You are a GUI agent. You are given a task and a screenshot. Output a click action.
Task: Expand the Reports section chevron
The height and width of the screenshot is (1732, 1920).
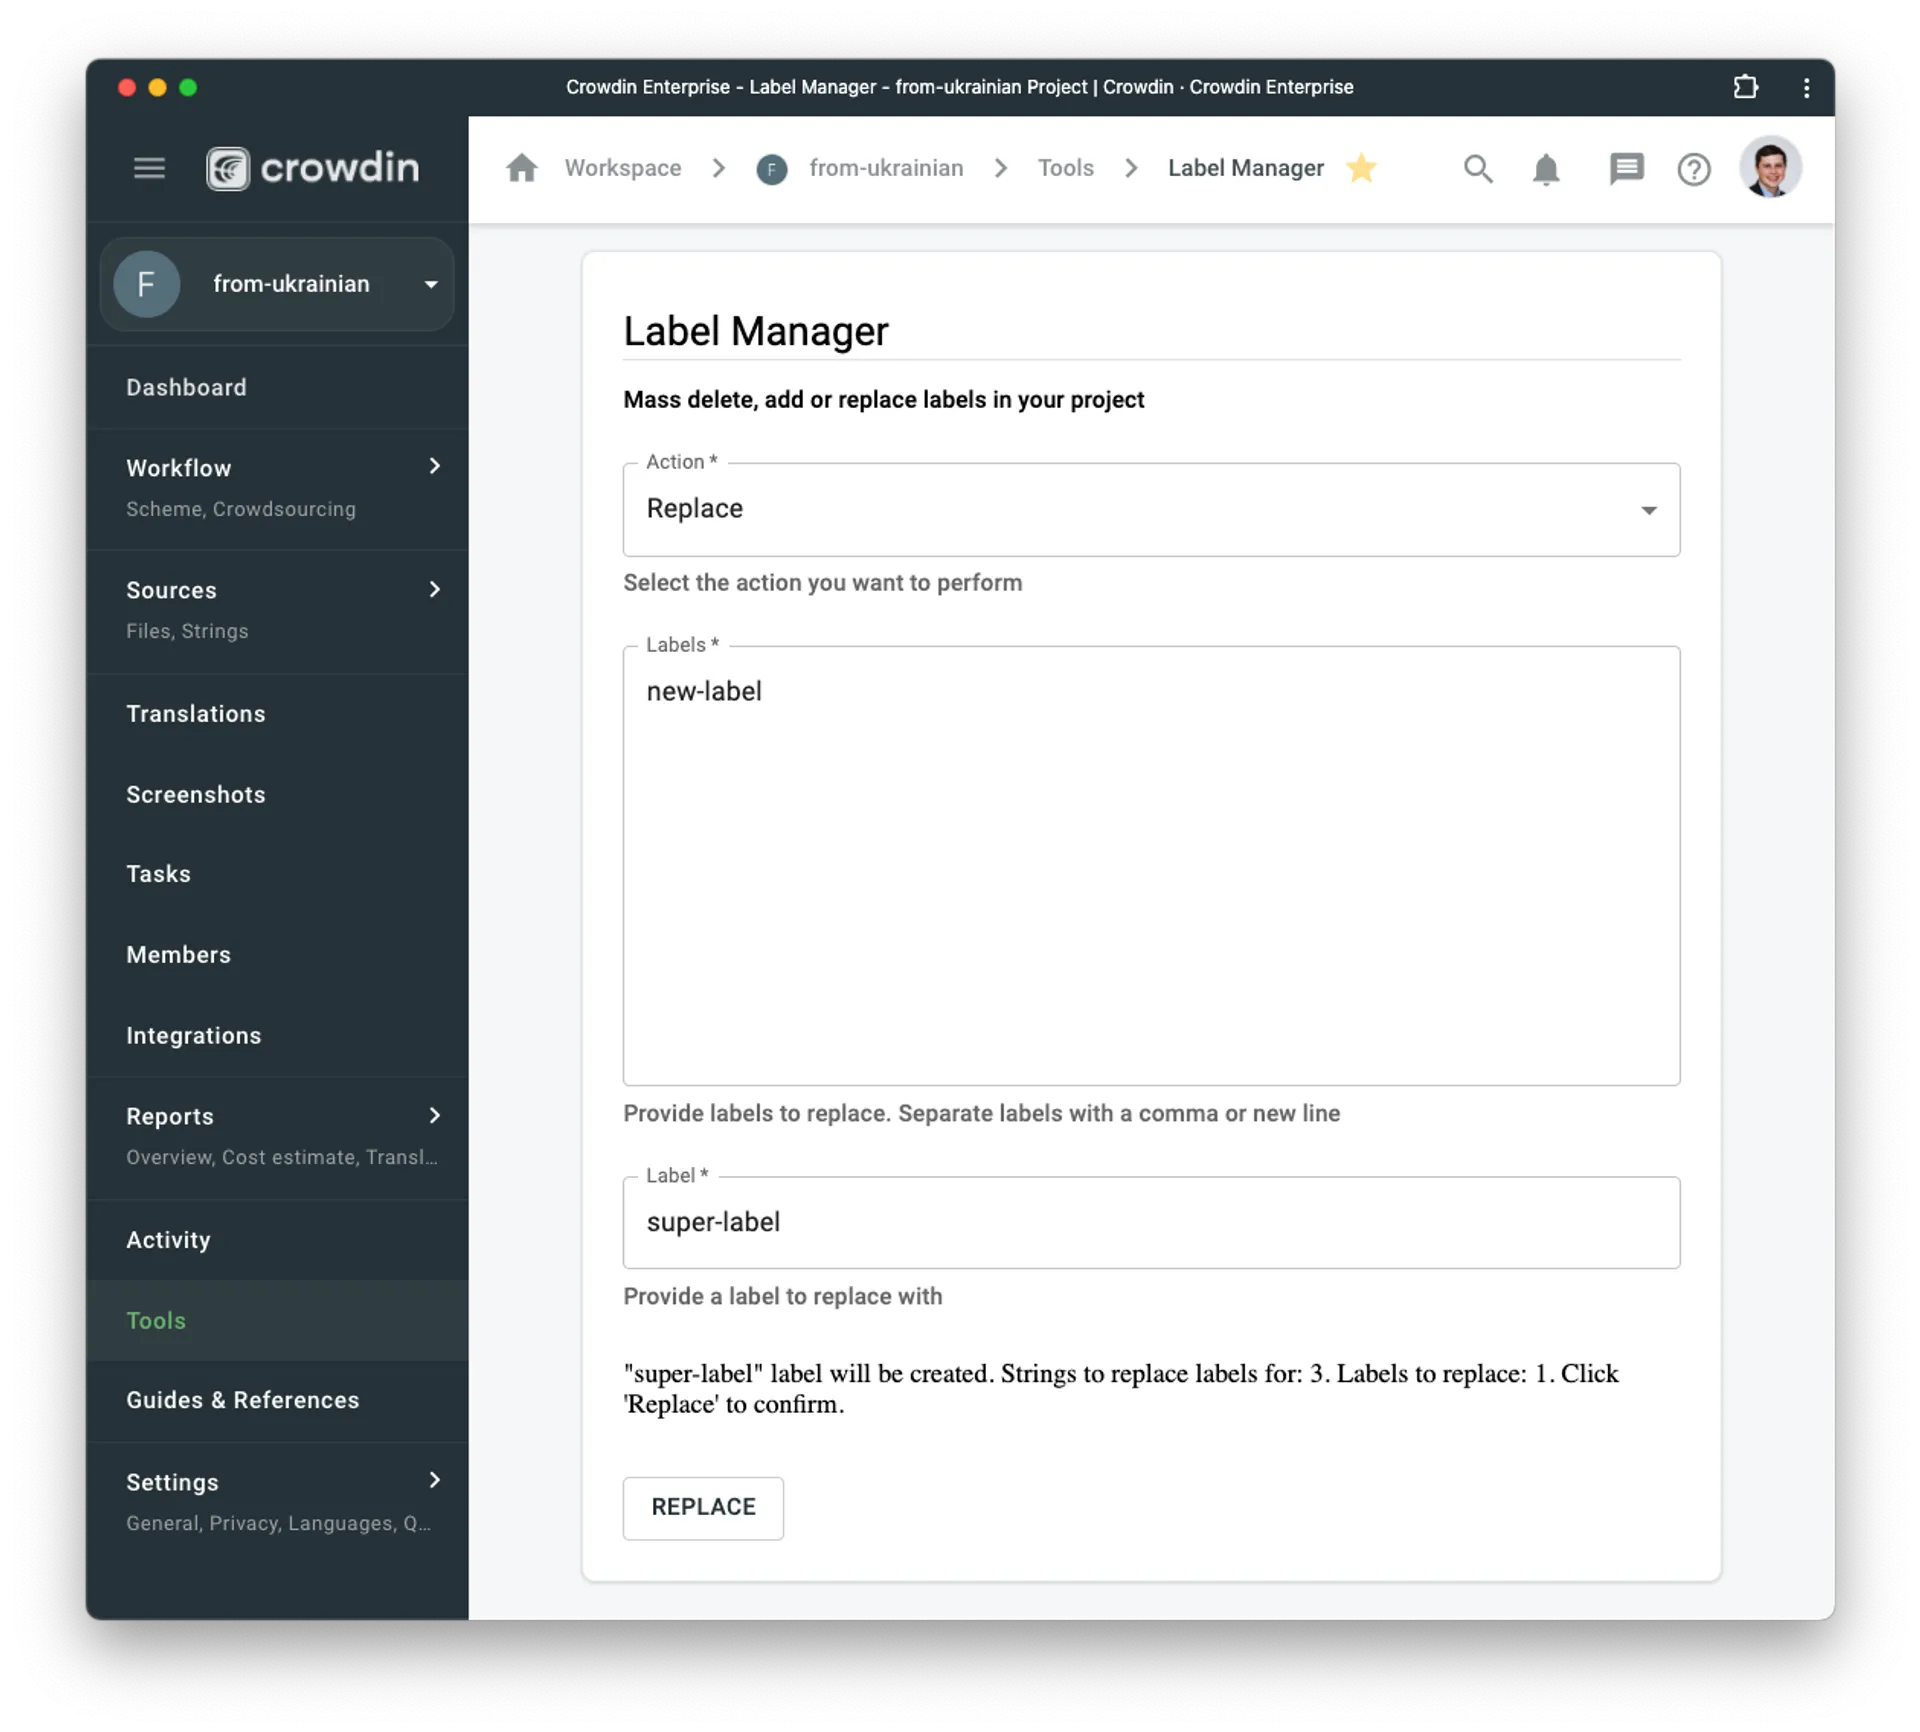[x=434, y=1115]
